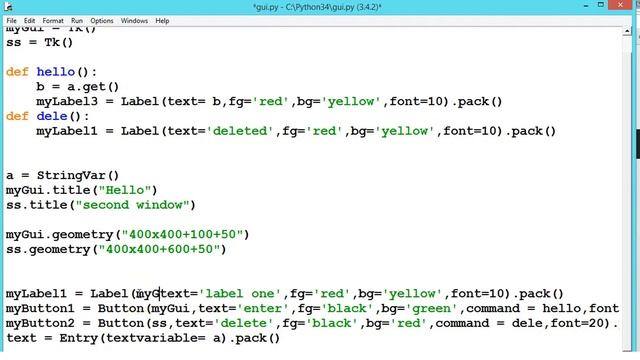Maximize the gui.py window

[x=600, y=5]
